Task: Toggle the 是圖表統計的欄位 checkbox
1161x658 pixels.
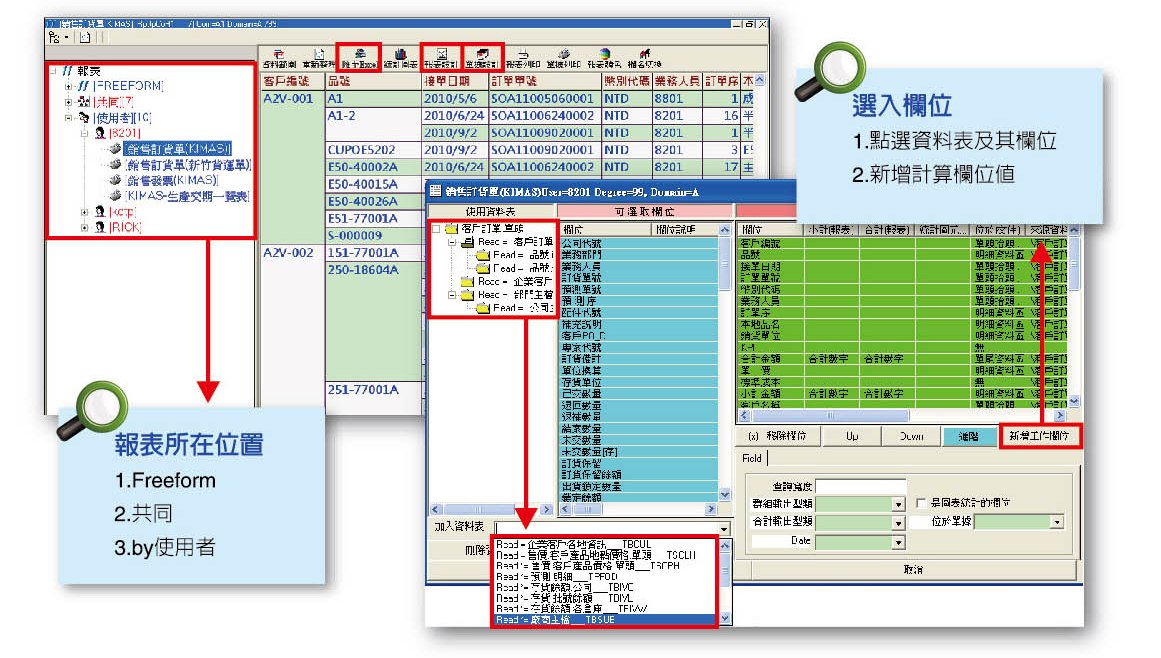Action: [922, 503]
